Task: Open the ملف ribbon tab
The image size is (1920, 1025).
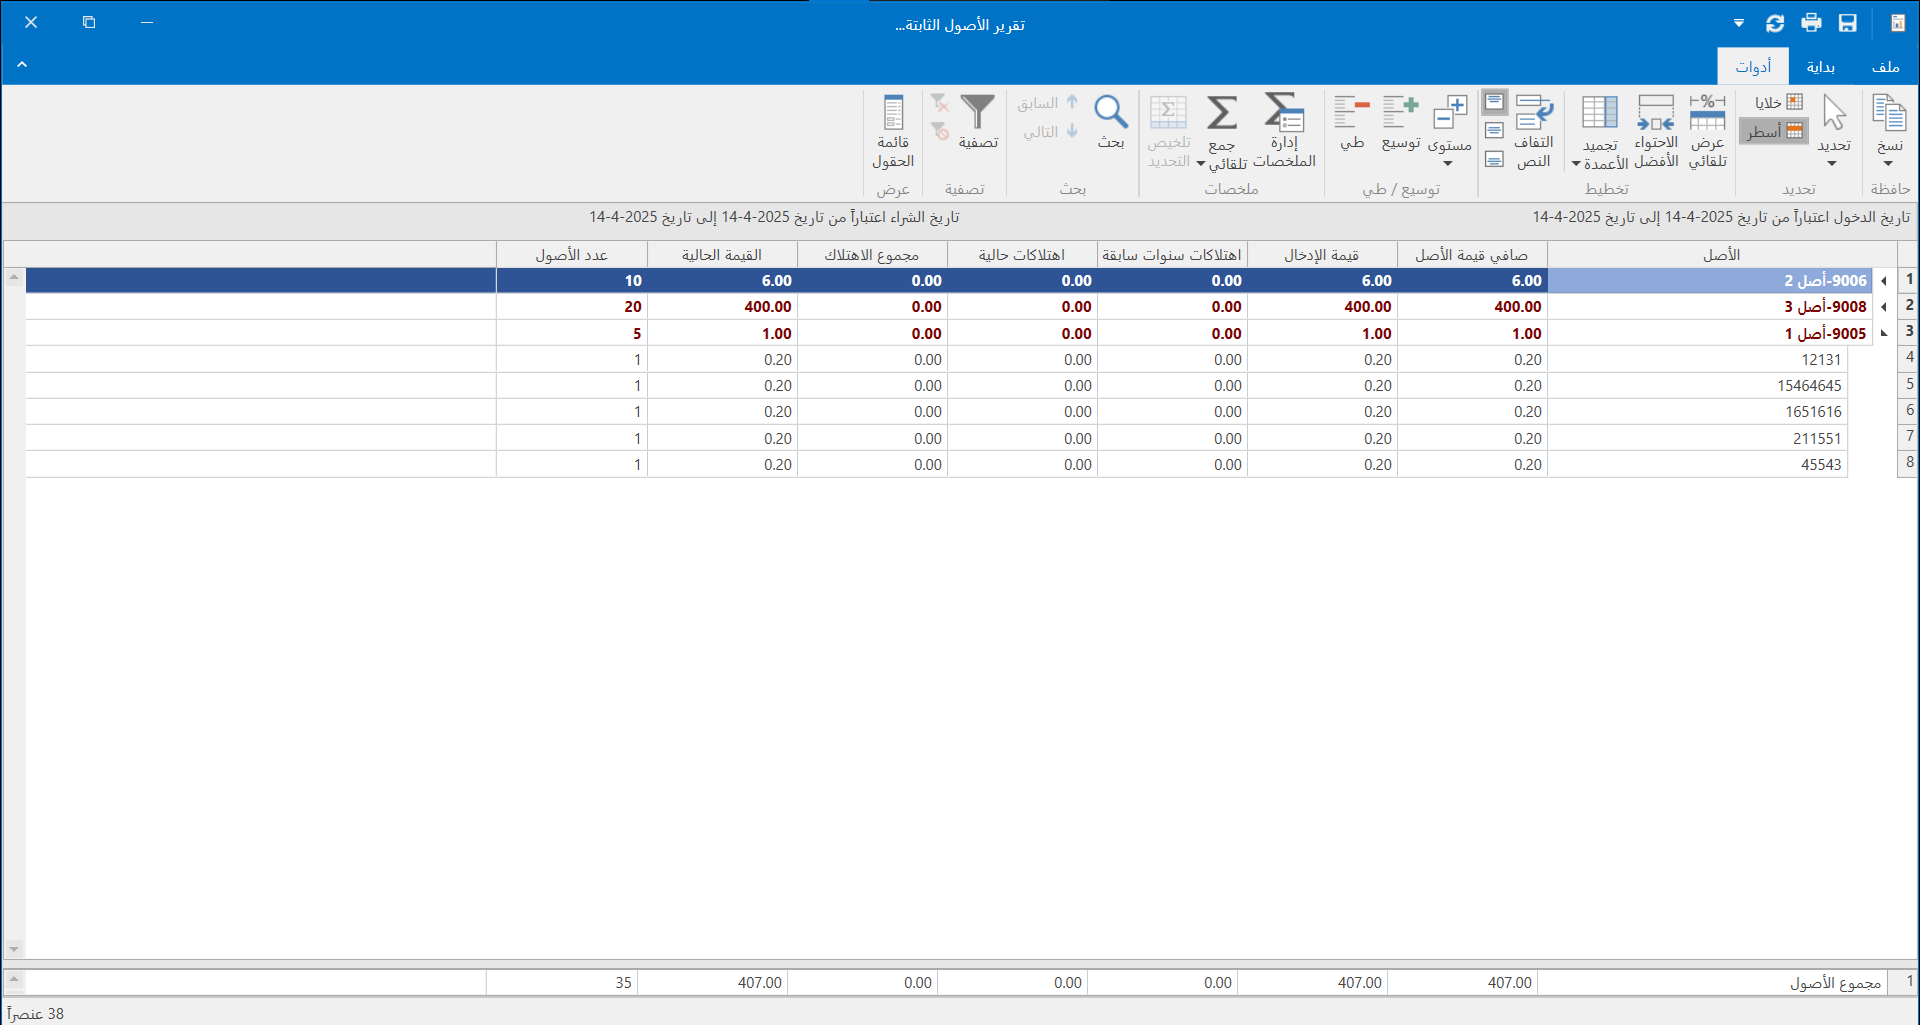Action: [1885, 67]
